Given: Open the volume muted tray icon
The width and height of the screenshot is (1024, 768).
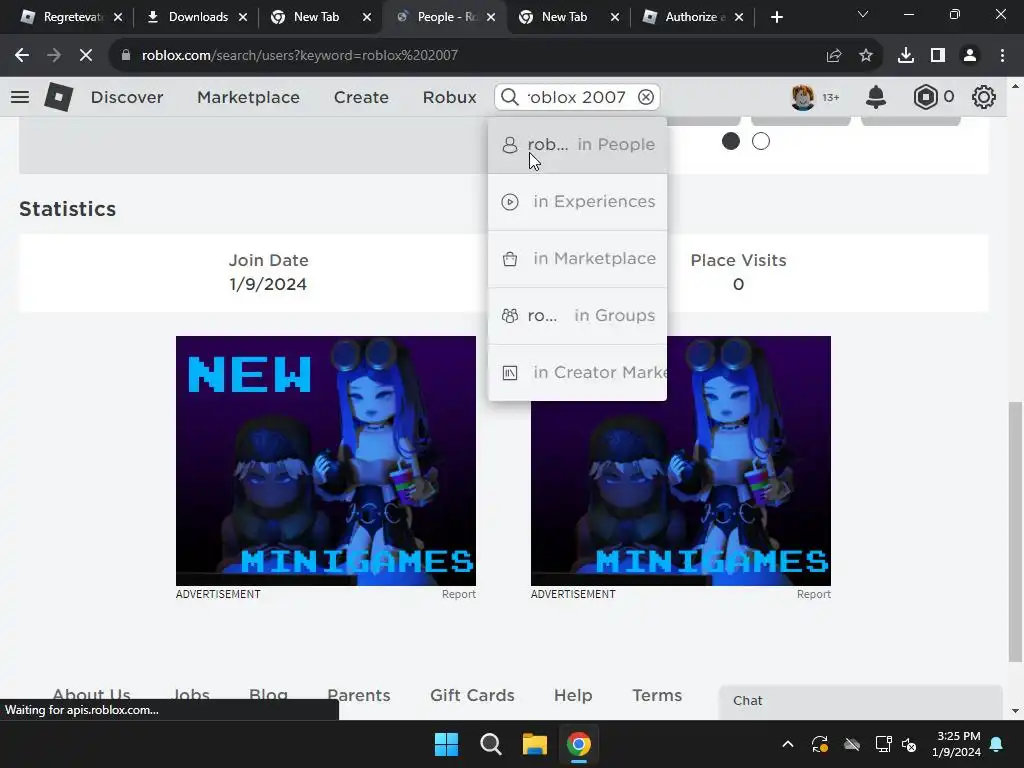Looking at the screenshot, I should (909, 744).
